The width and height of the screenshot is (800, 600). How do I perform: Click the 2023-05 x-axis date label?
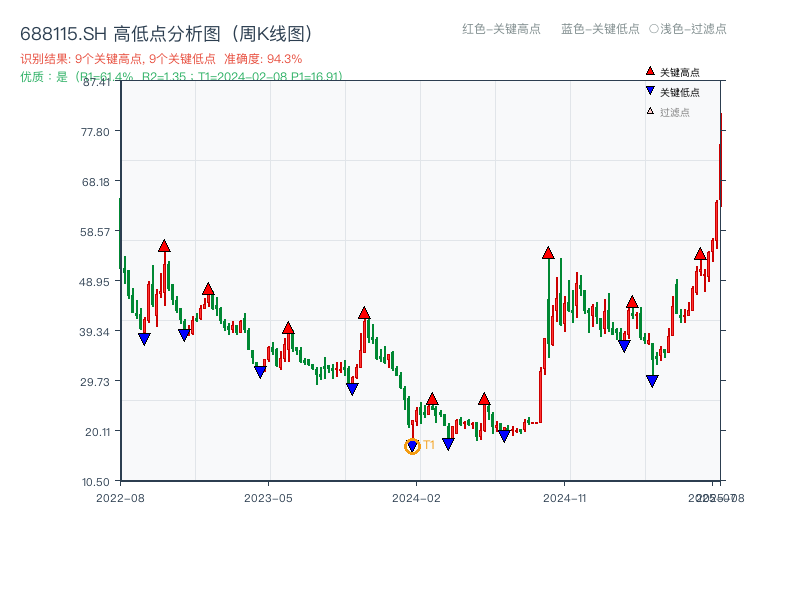pyautogui.click(x=268, y=498)
